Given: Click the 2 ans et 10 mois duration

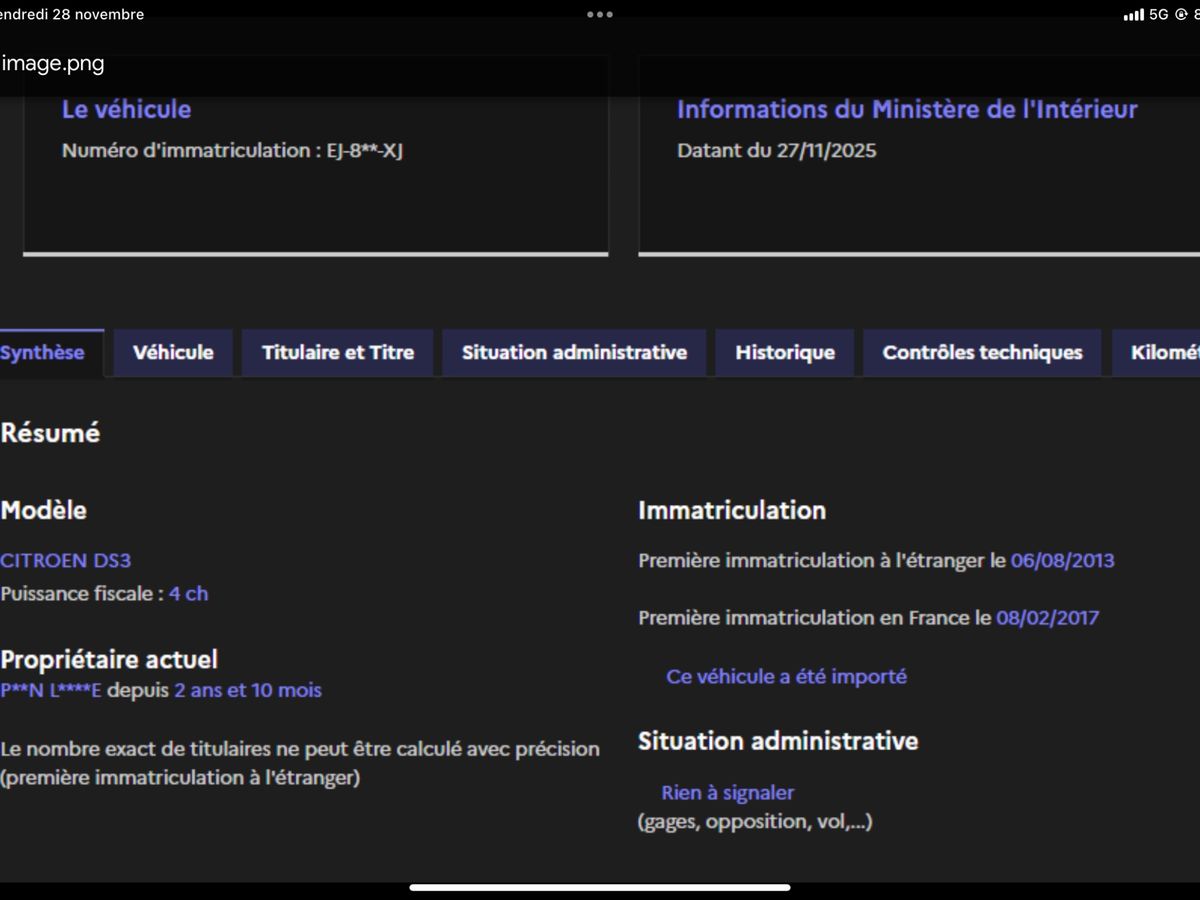Looking at the screenshot, I should click(x=248, y=691).
